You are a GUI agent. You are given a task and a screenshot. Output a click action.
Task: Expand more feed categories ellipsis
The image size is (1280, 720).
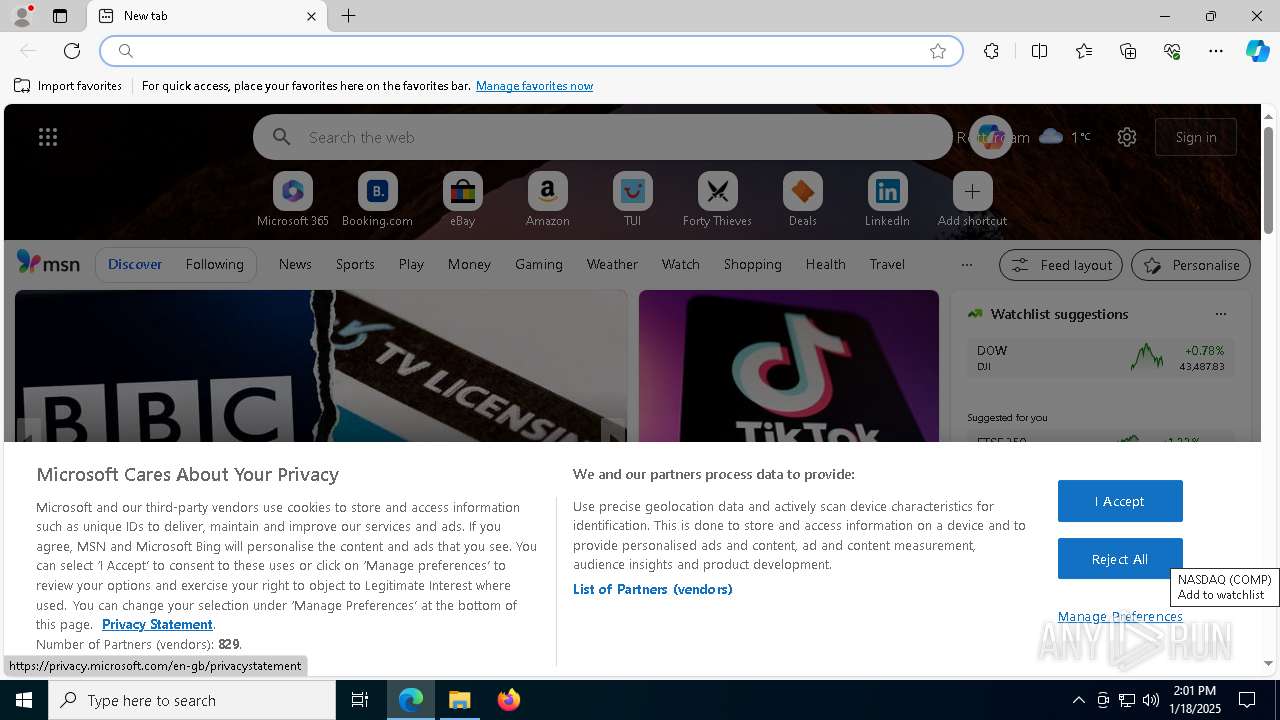click(x=966, y=265)
